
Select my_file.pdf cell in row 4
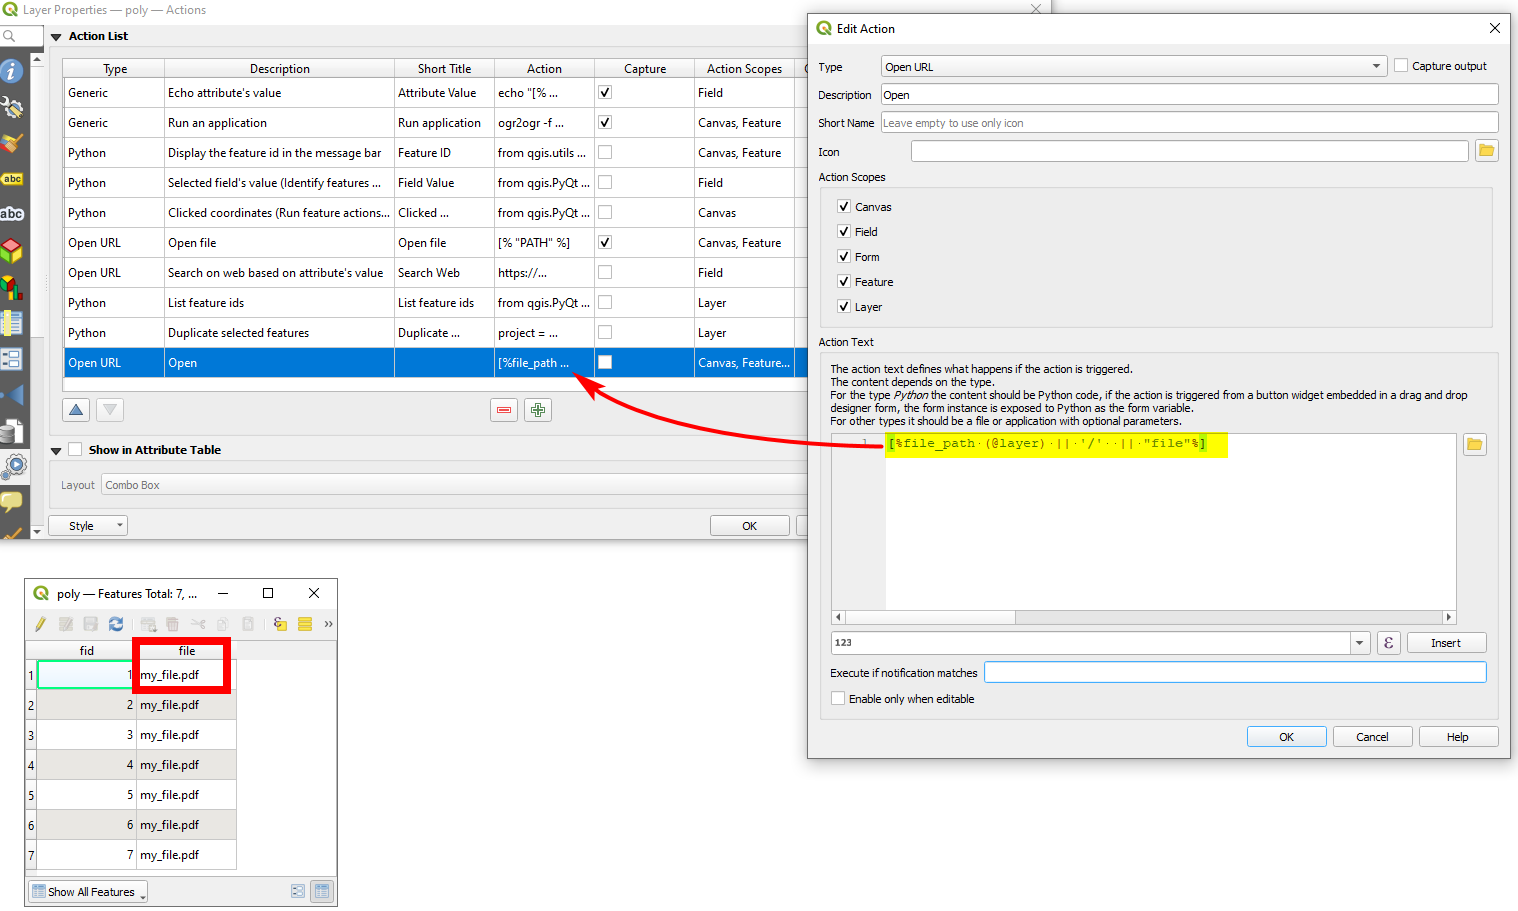tap(186, 765)
